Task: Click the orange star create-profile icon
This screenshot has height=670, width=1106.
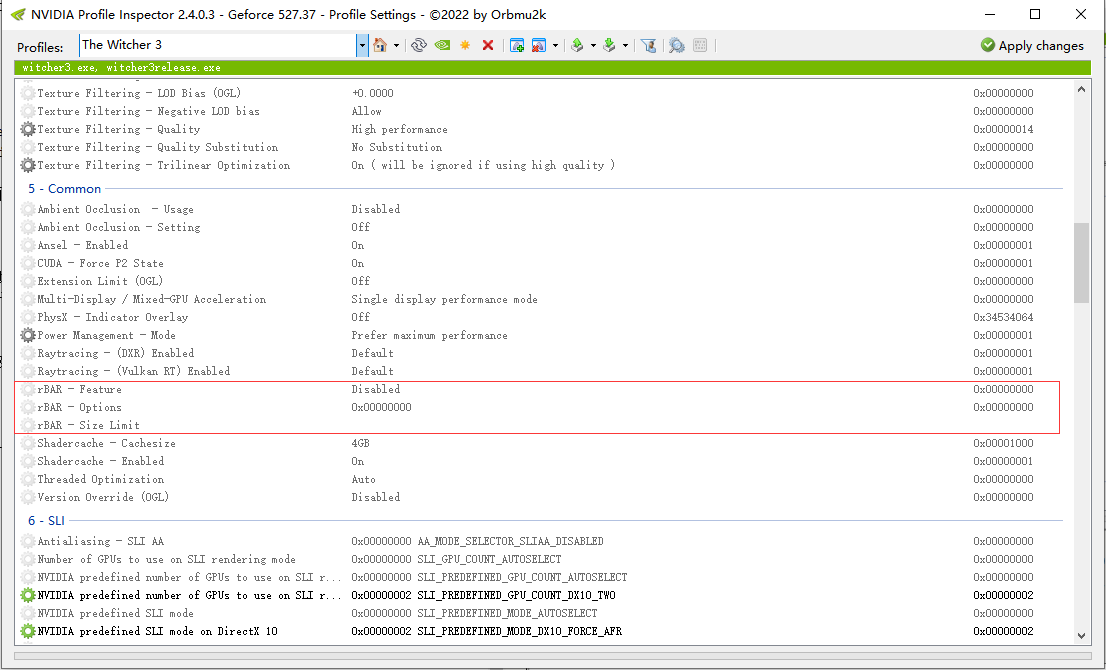Action: click(x=465, y=45)
